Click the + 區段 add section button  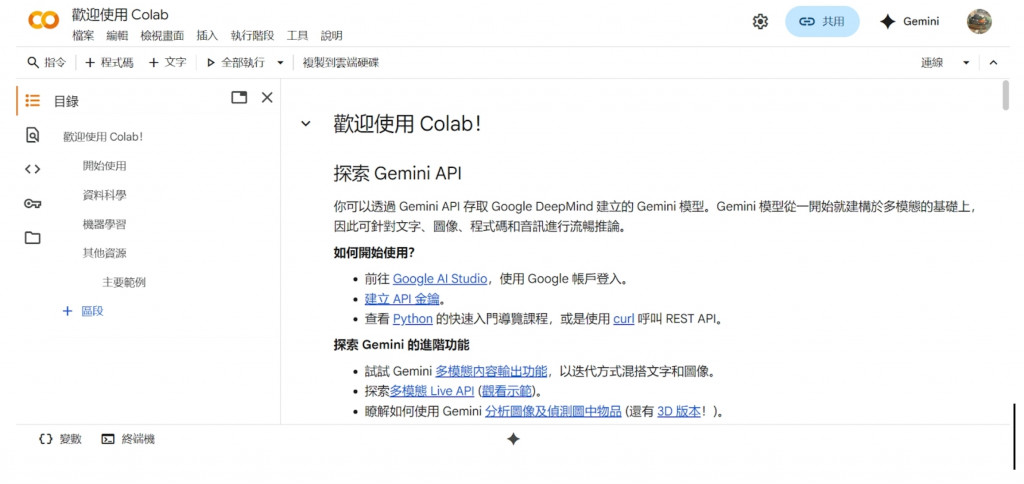coord(83,311)
